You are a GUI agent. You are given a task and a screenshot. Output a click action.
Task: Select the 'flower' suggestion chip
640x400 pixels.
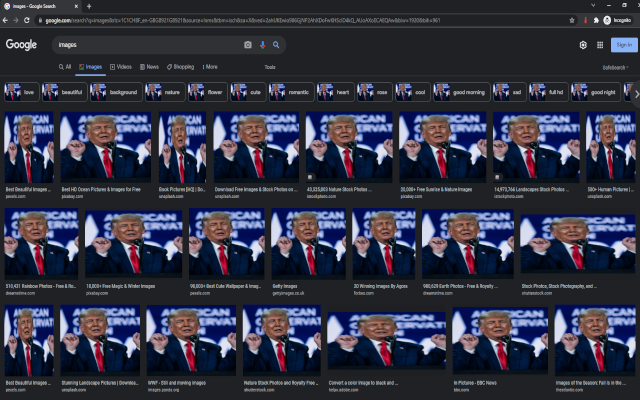(208, 92)
